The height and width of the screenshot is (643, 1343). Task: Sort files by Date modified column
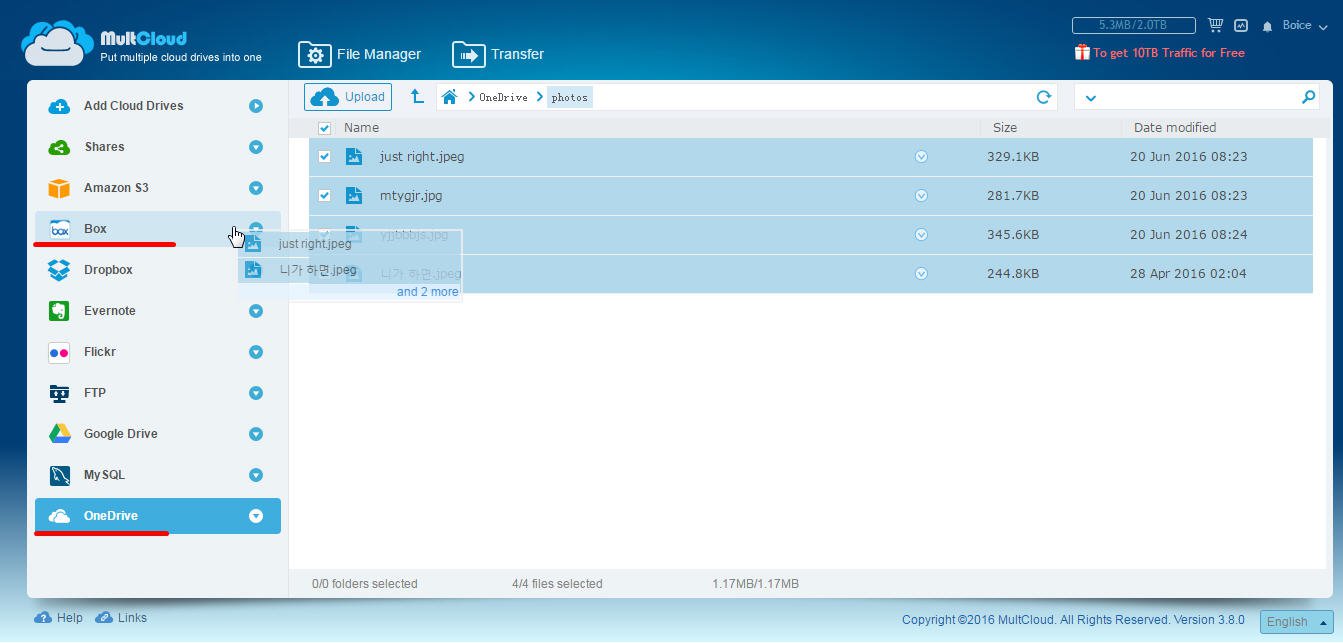coord(1174,128)
